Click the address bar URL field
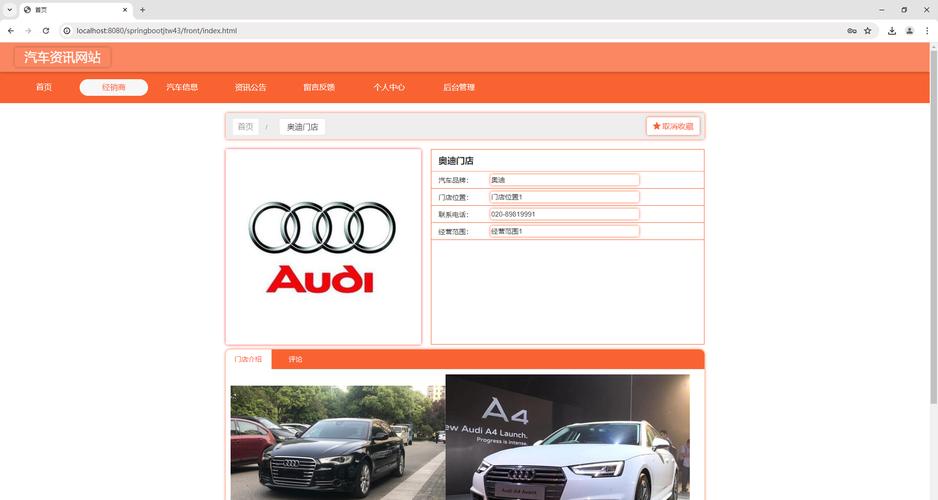The width and height of the screenshot is (938, 500). click(455, 31)
